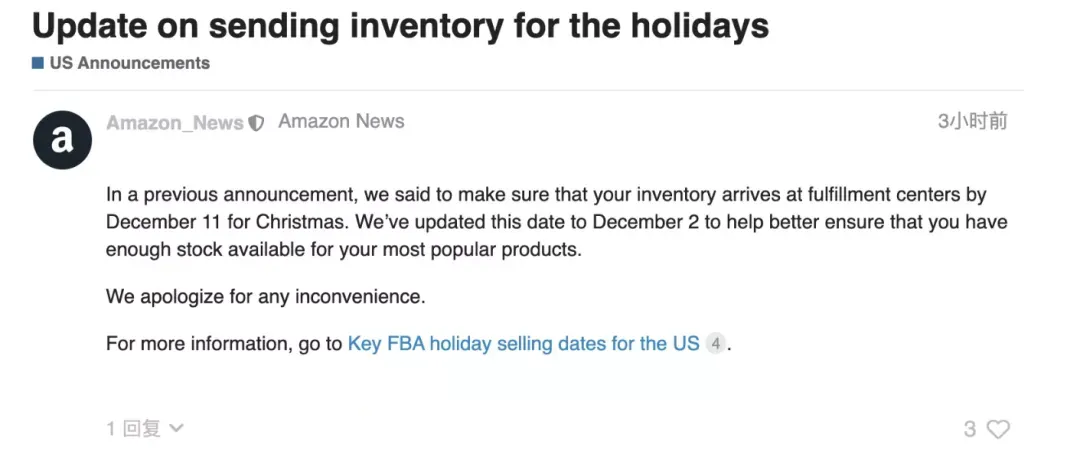Viewport: 1080px width, 461px height.
Task: Open Key FBA holiday selling dates link
Action: pyautogui.click(x=523, y=343)
